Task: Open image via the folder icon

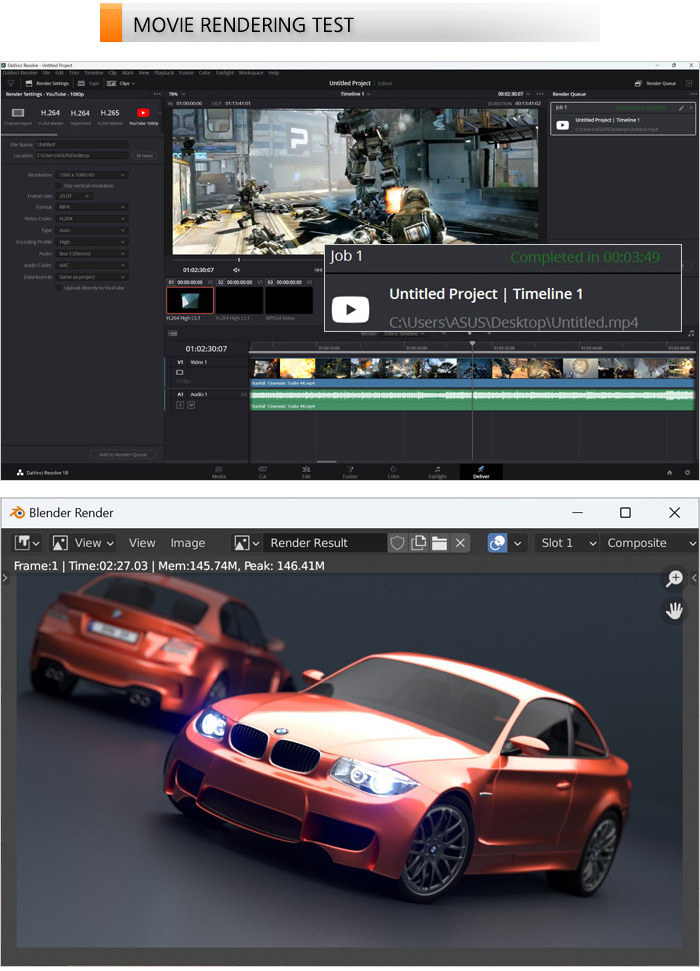Action: [439, 543]
